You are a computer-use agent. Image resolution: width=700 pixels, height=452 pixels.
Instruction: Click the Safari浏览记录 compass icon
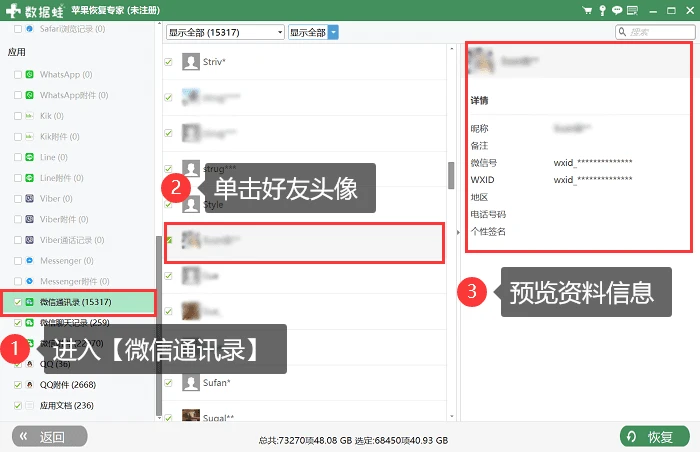29,29
